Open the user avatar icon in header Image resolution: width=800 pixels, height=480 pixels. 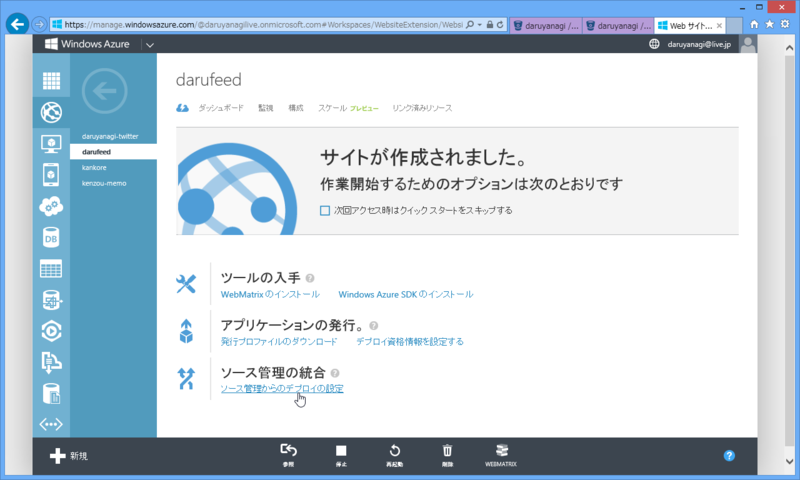point(748,44)
